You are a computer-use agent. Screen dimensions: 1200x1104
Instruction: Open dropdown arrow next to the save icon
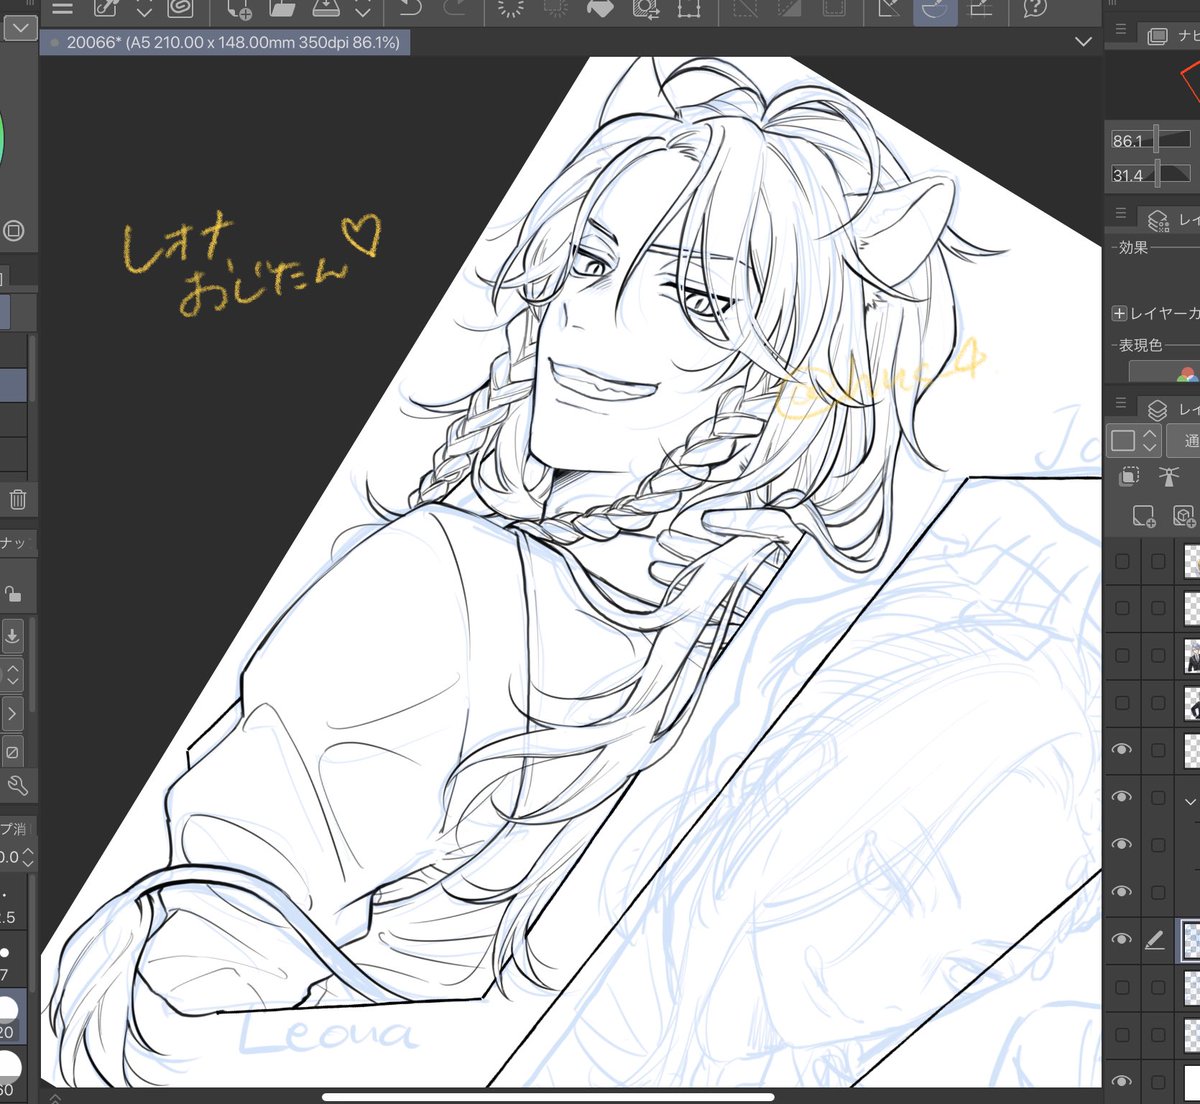363,10
